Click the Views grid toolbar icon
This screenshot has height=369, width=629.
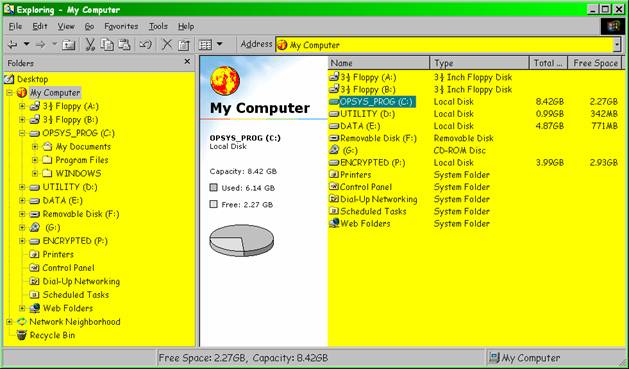[x=205, y=45]
